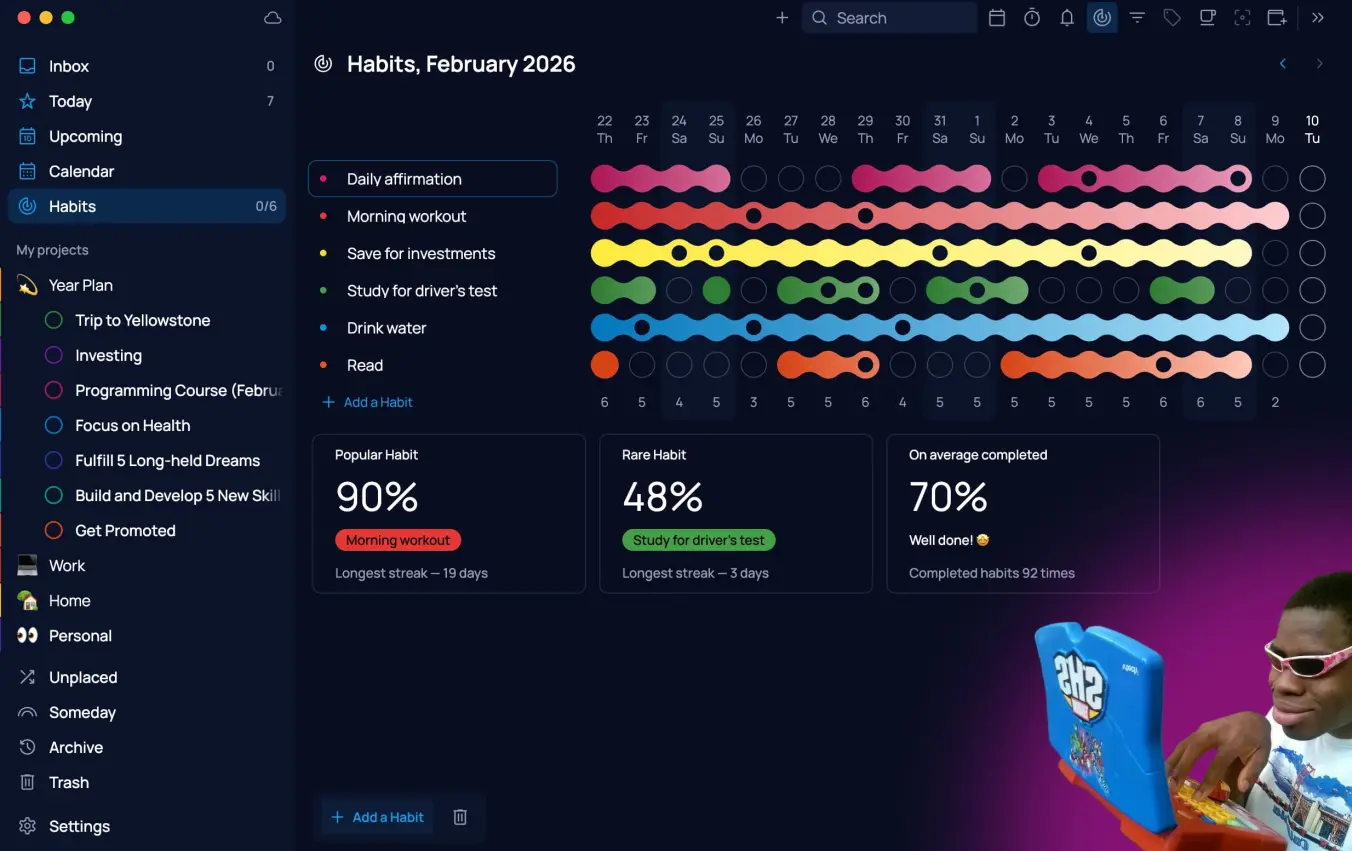Open the filter icon in the toolbar
Screen dimensions: 1352x851
coord(1137,18)
